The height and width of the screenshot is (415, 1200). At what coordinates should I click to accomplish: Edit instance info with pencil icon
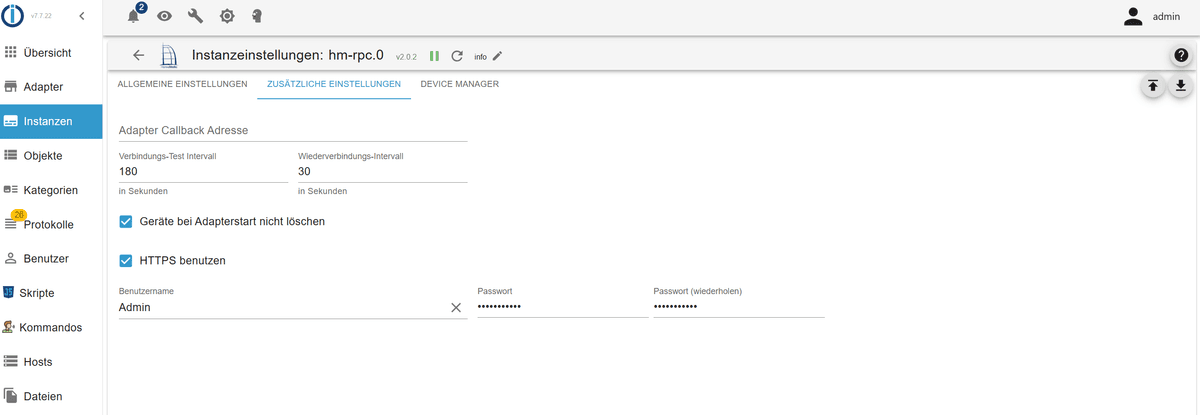[x=498, y=56]
